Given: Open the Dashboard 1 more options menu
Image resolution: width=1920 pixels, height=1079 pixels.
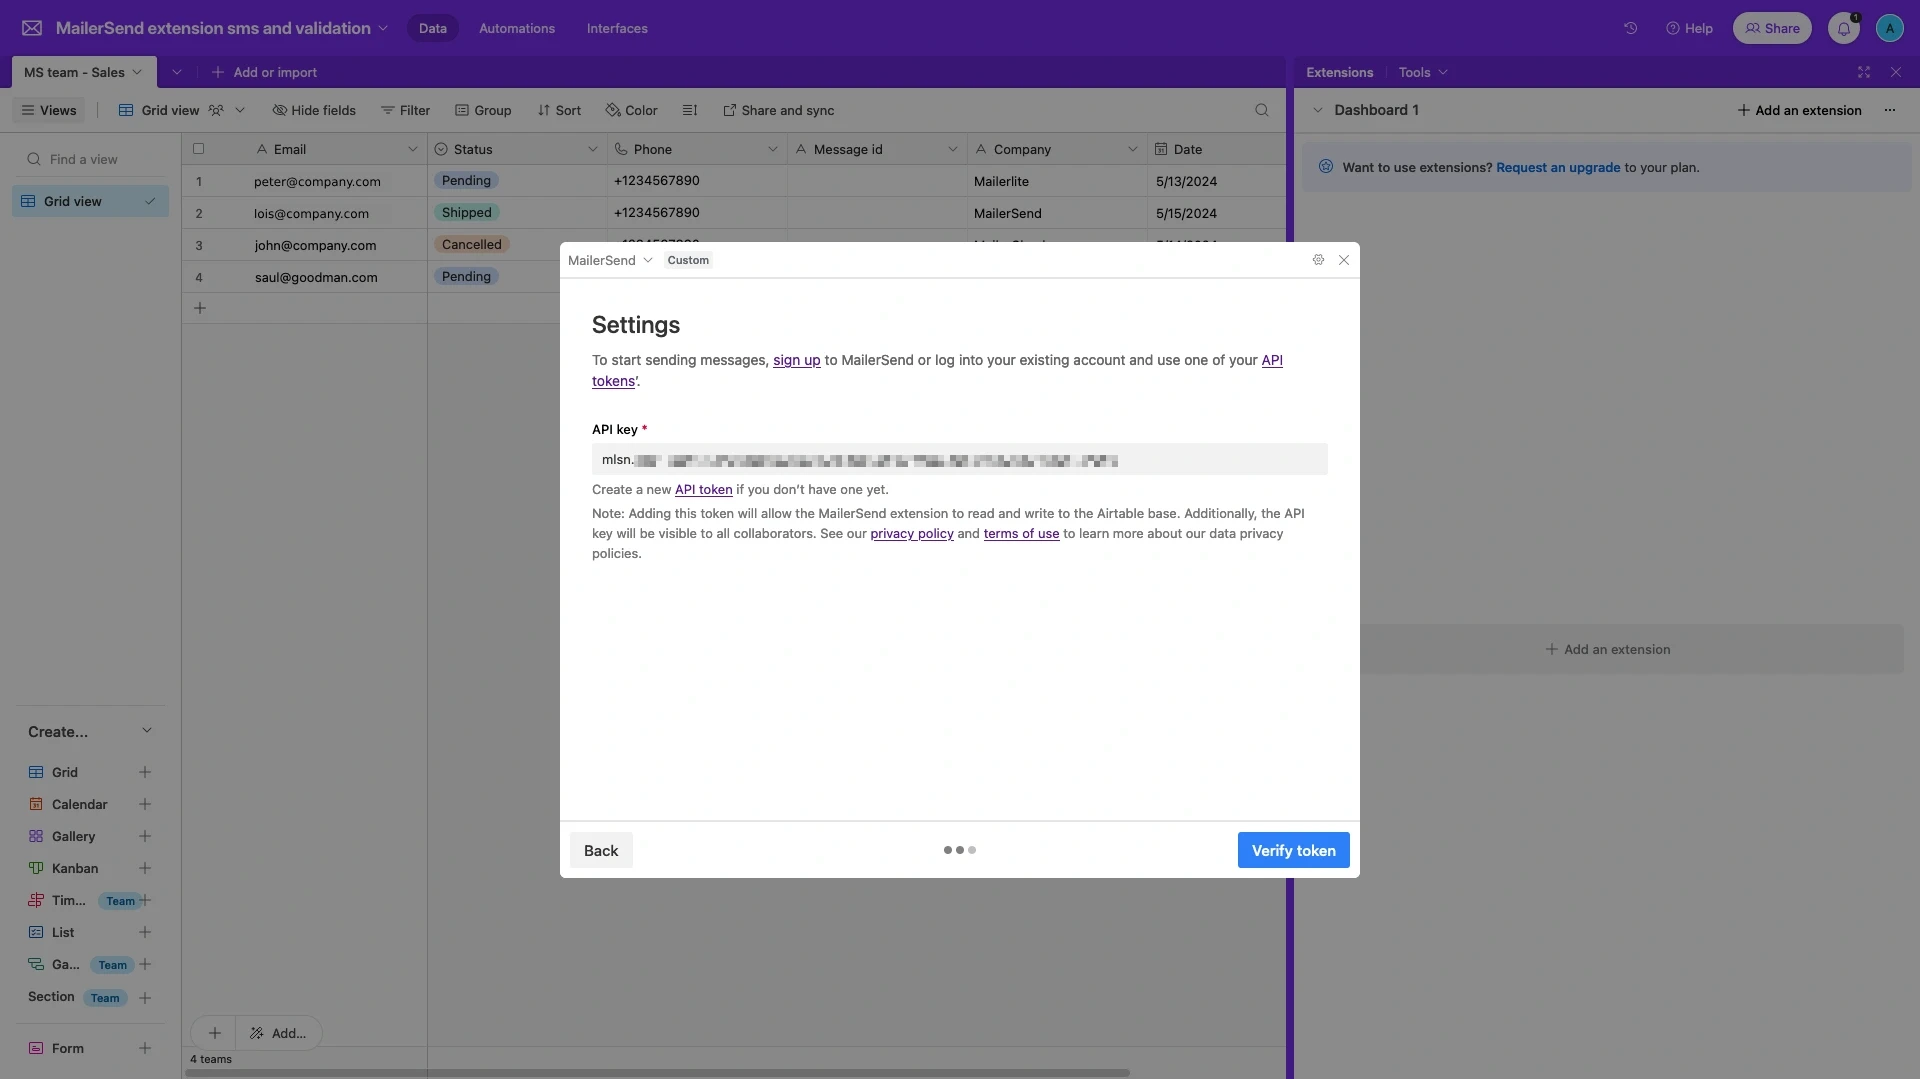Looking at the screenshot, I should pyautogui.click(x=1889, y=110).
